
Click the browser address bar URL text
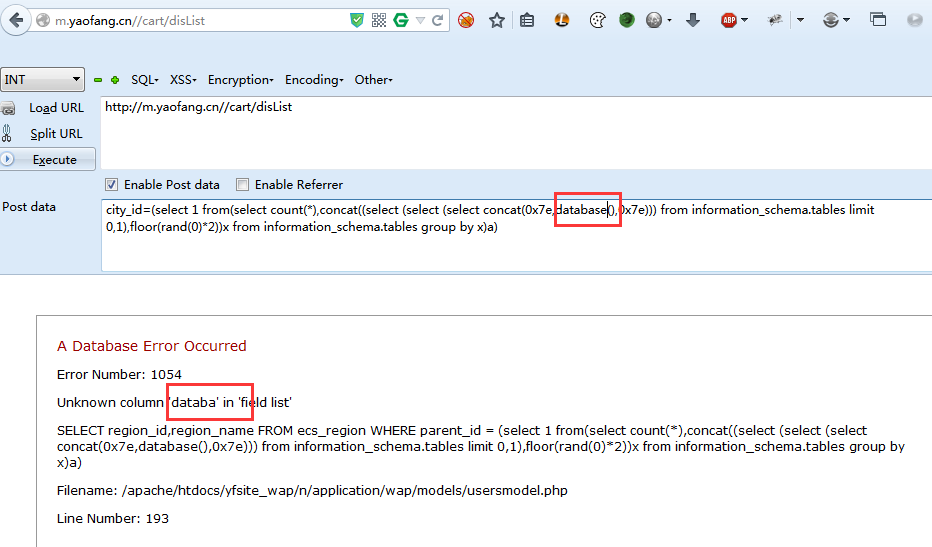tap(130, 21)
